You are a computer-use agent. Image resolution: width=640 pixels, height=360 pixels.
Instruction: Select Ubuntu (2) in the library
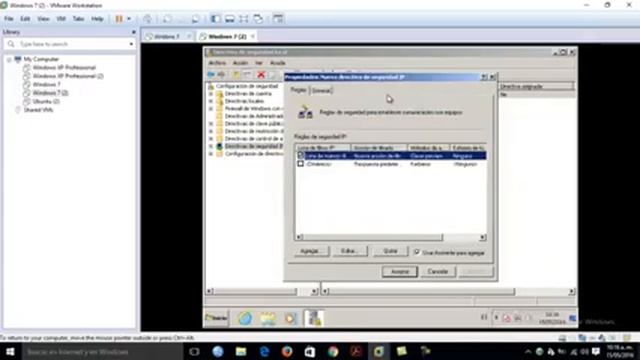(x=46, y=101)
